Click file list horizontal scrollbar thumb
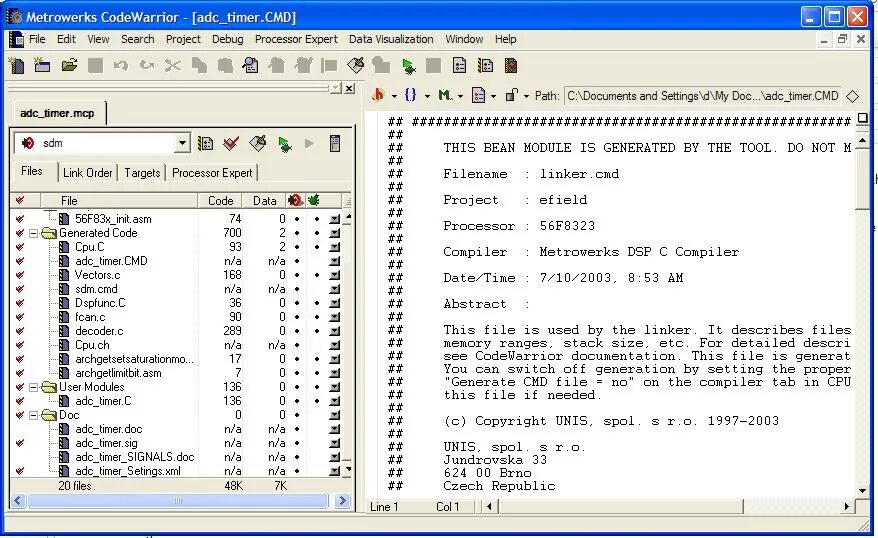This screenshot has width=878, height=538. pos(178,500)
